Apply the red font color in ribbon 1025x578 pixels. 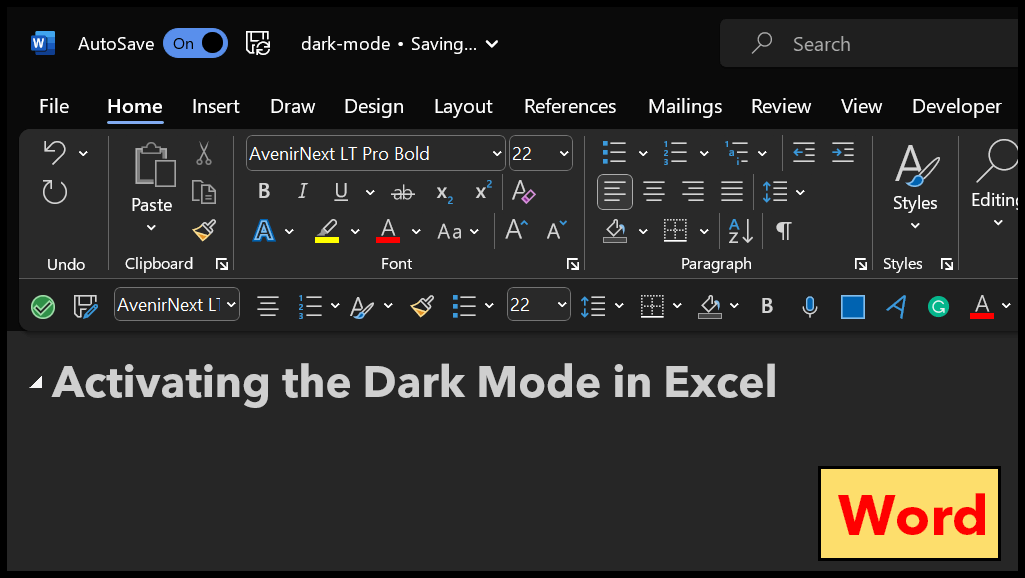(388, 231)
